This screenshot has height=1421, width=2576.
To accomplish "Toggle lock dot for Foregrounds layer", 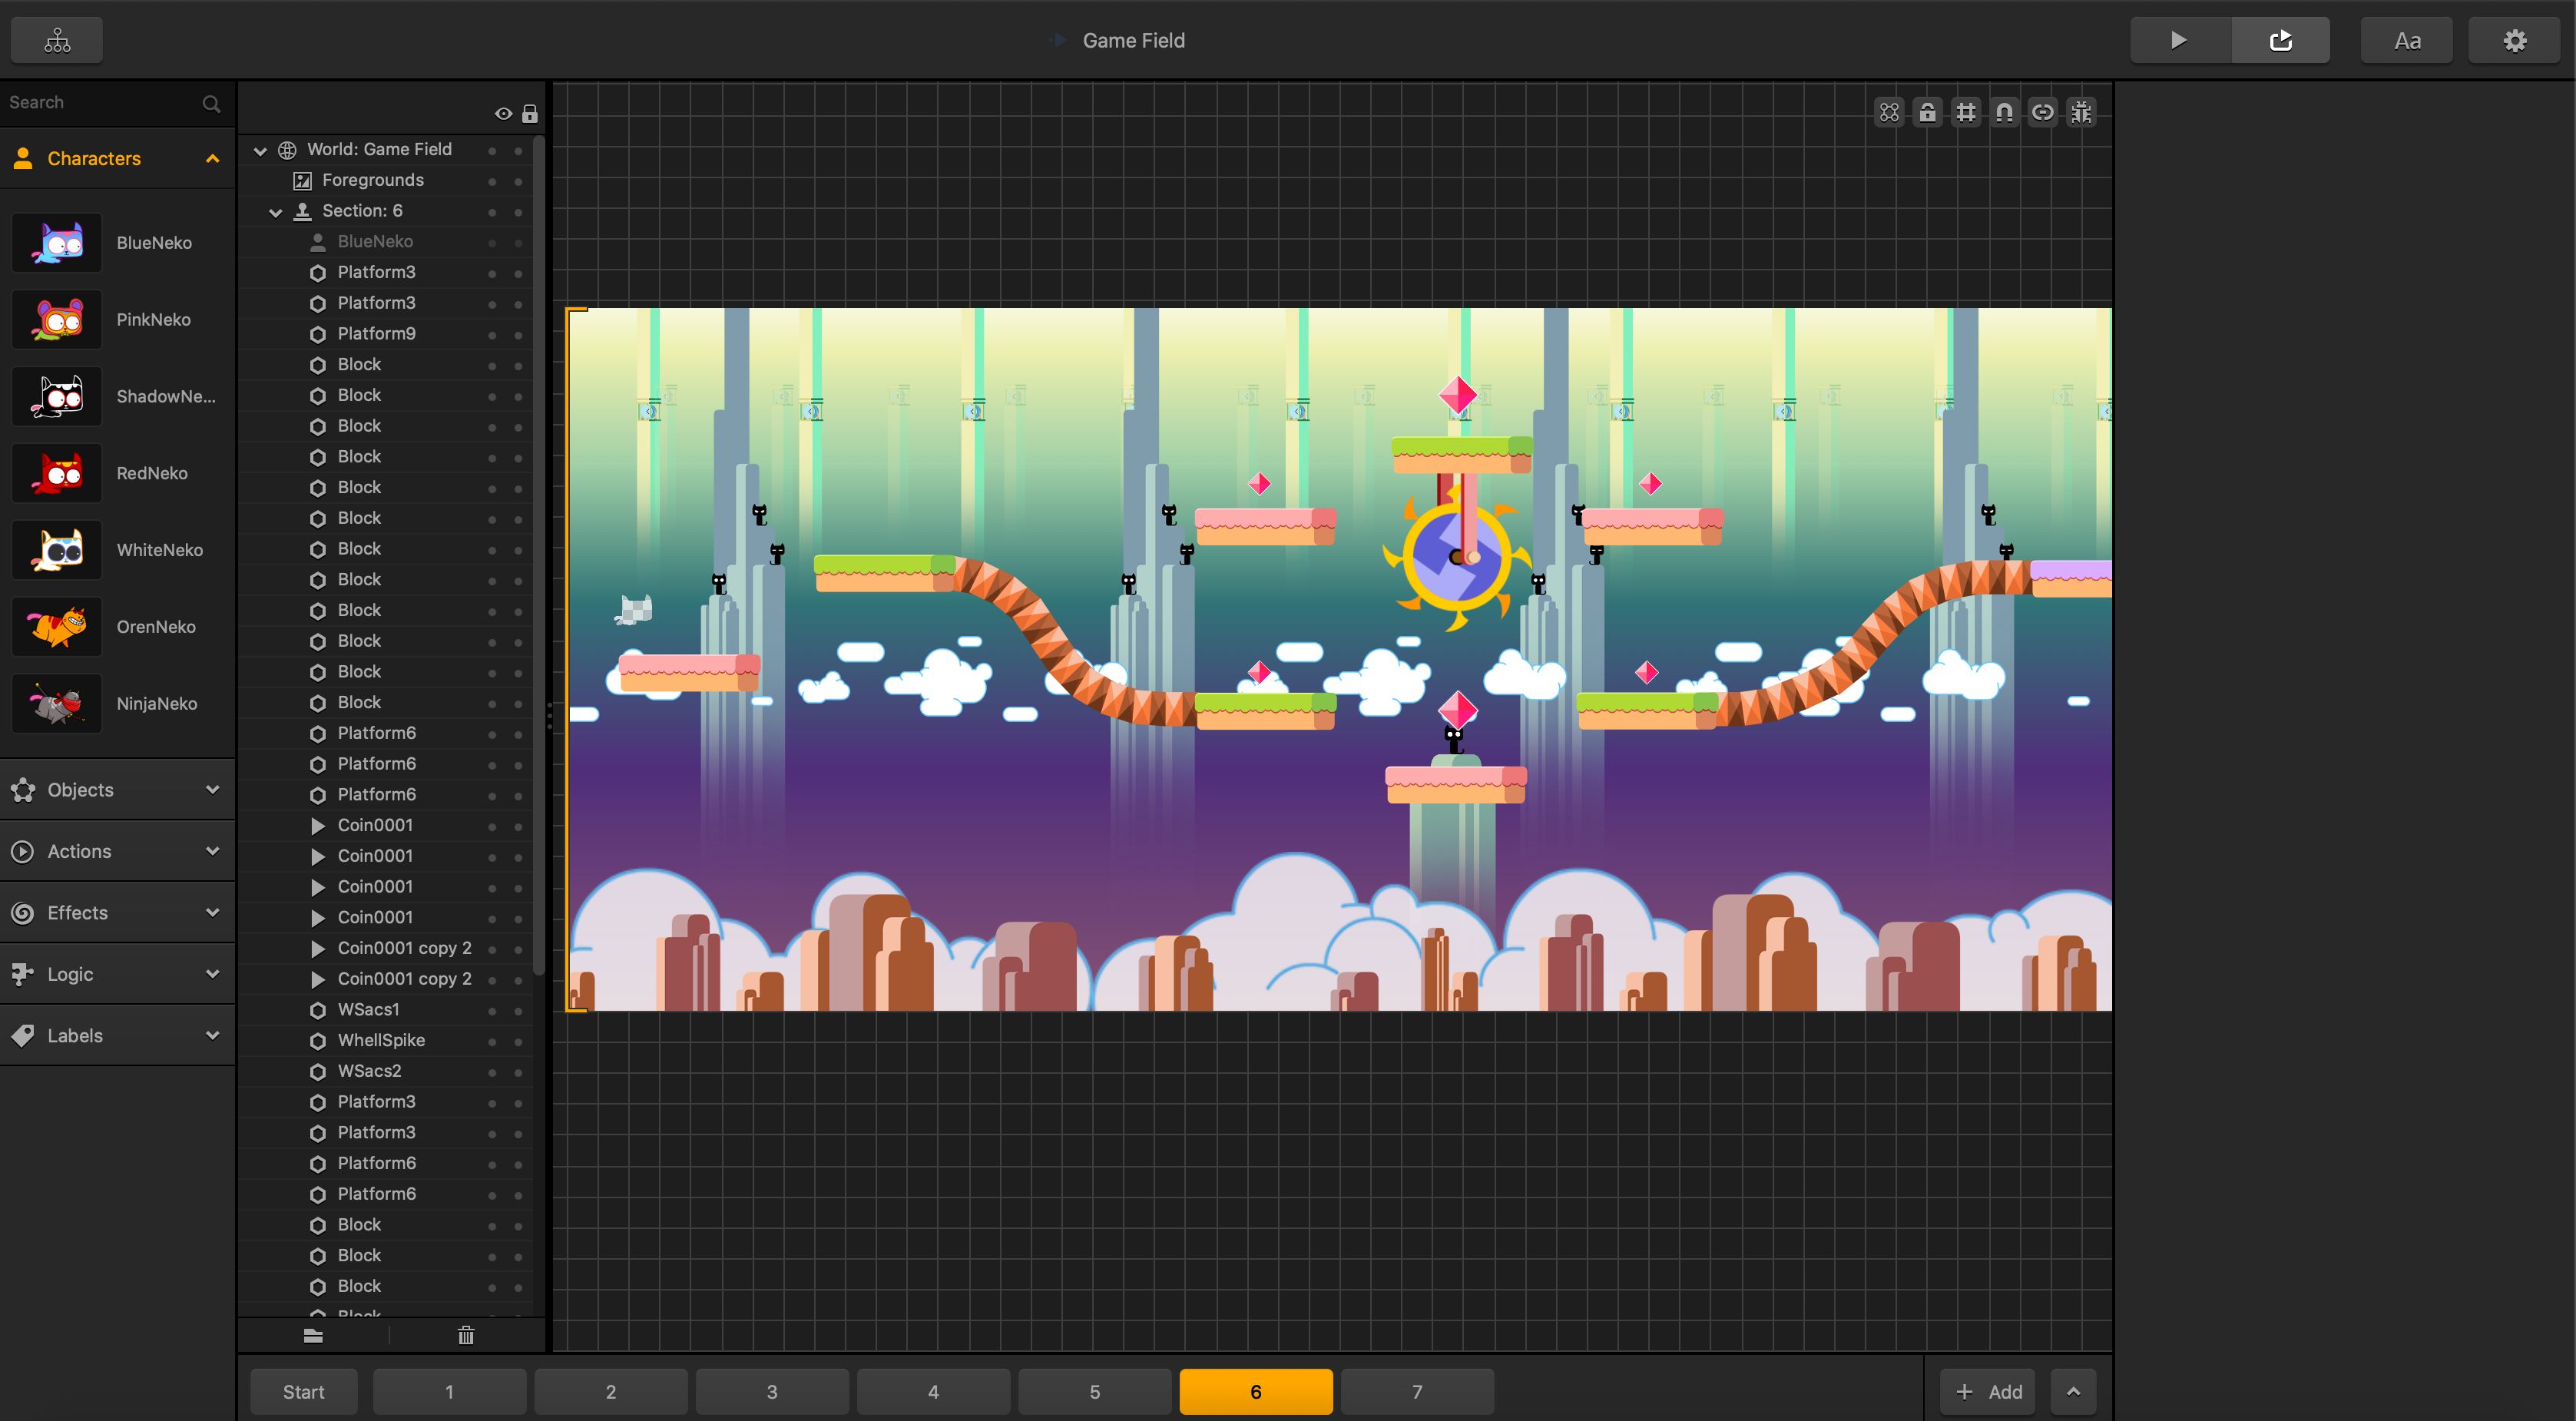I will click(x=518, y=181).
